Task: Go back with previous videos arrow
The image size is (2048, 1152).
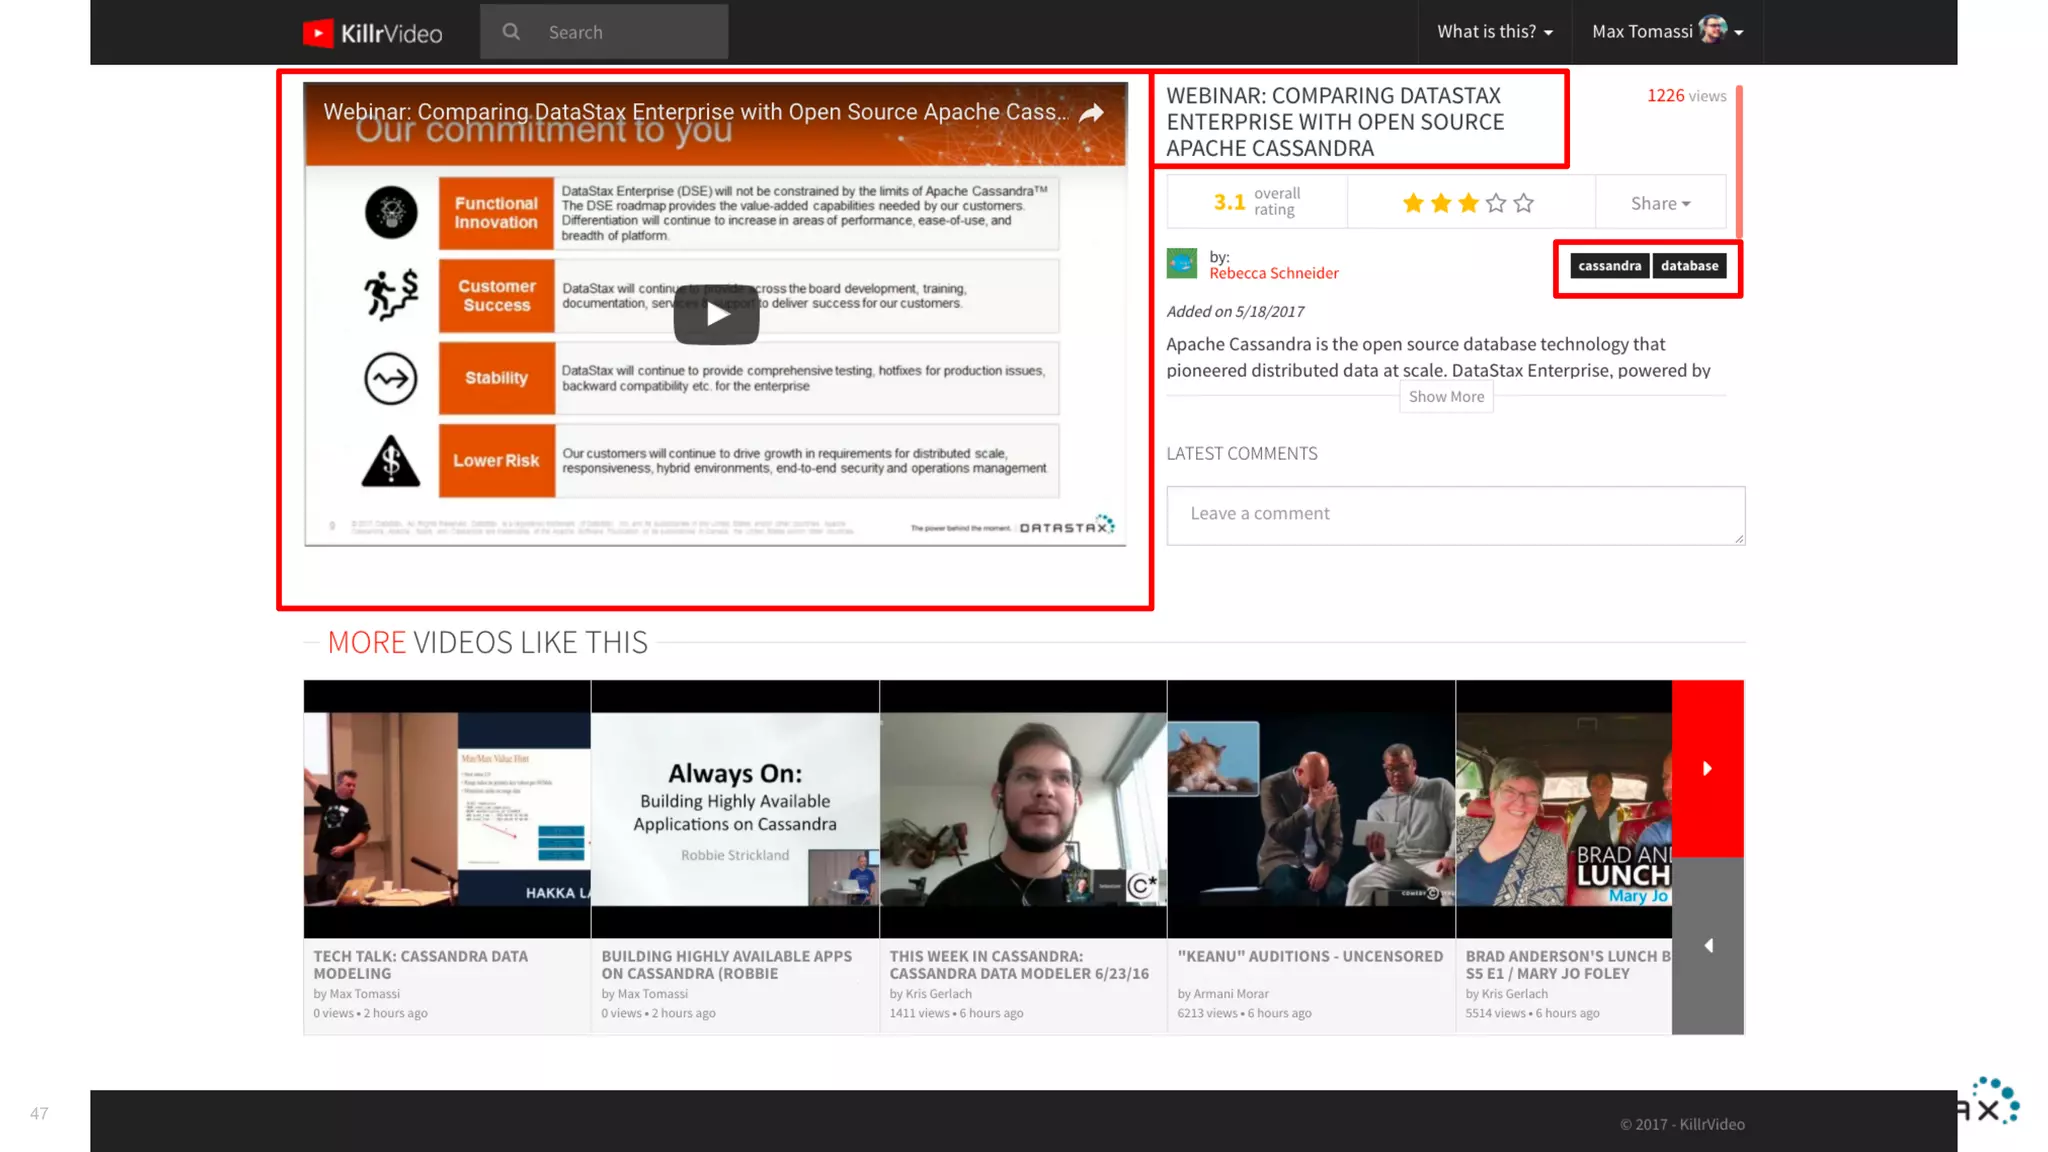Action: pos(1708,945)
